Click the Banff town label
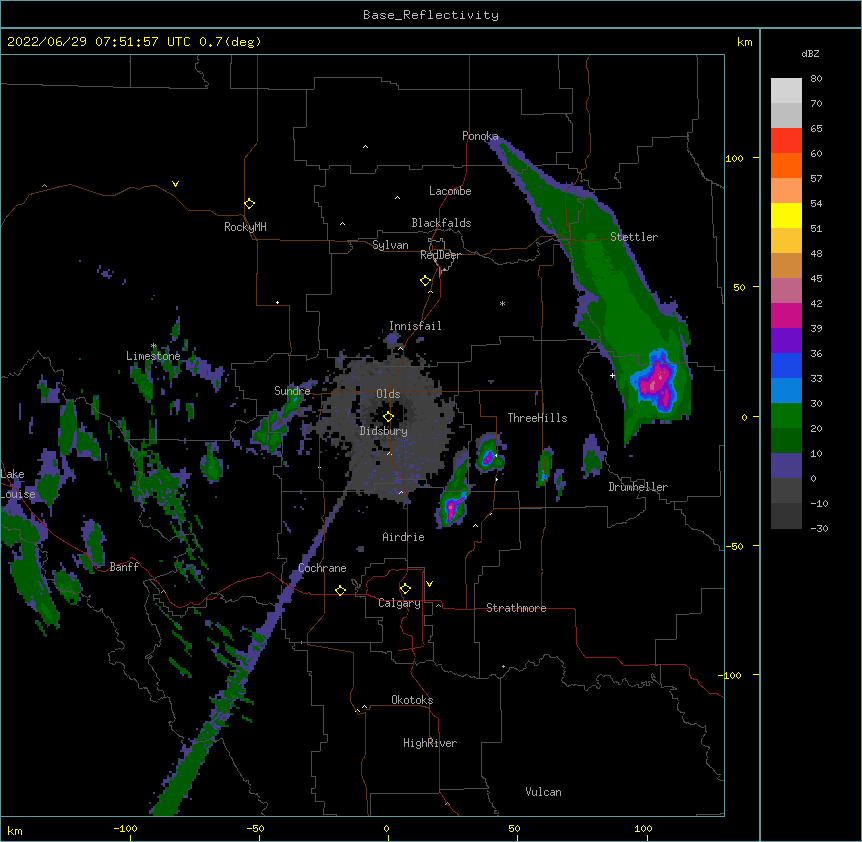Viewport: 862px width, 842px height. click(124, 567)
